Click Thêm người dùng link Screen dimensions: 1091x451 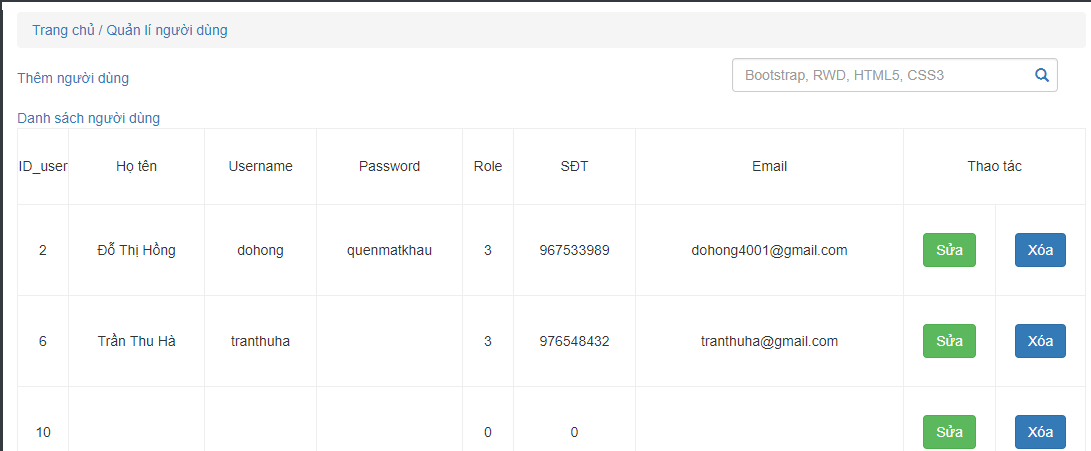tap(73, 78)
